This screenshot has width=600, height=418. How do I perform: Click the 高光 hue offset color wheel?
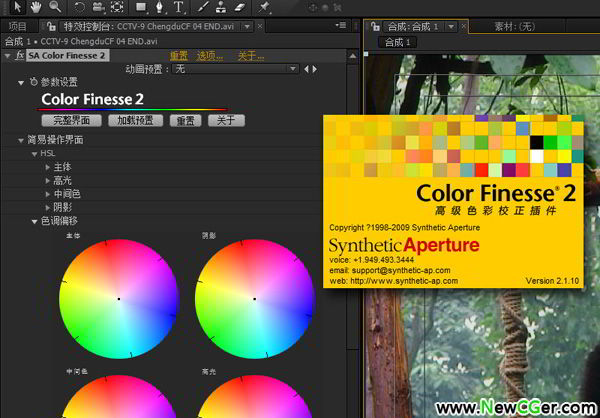coord(254,397)
